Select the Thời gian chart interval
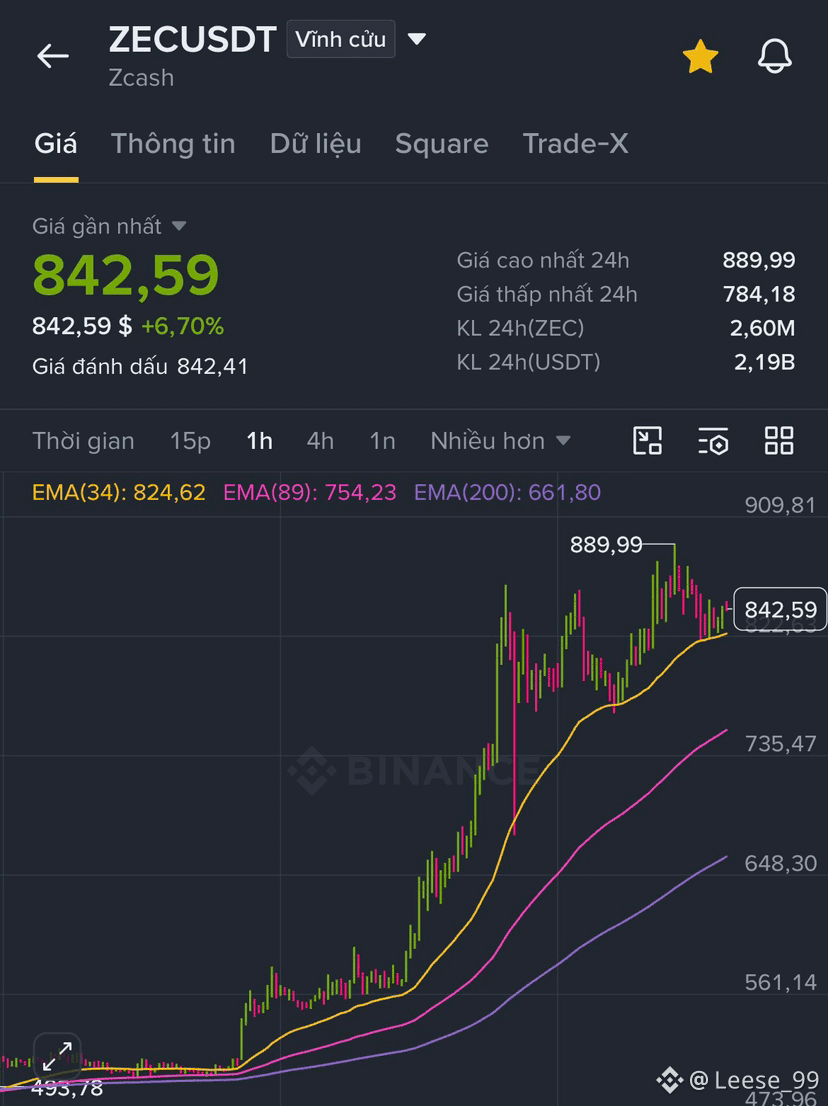Screen dimensions: 828x1106 coord(83,441)
